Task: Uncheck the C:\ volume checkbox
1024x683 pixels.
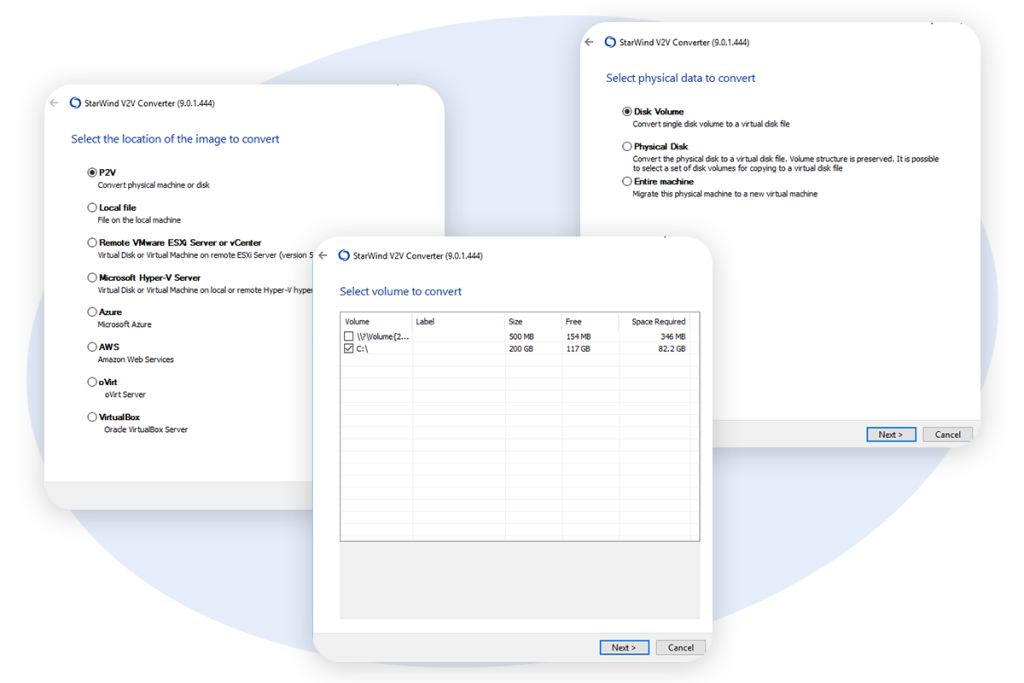Action: 349,349
